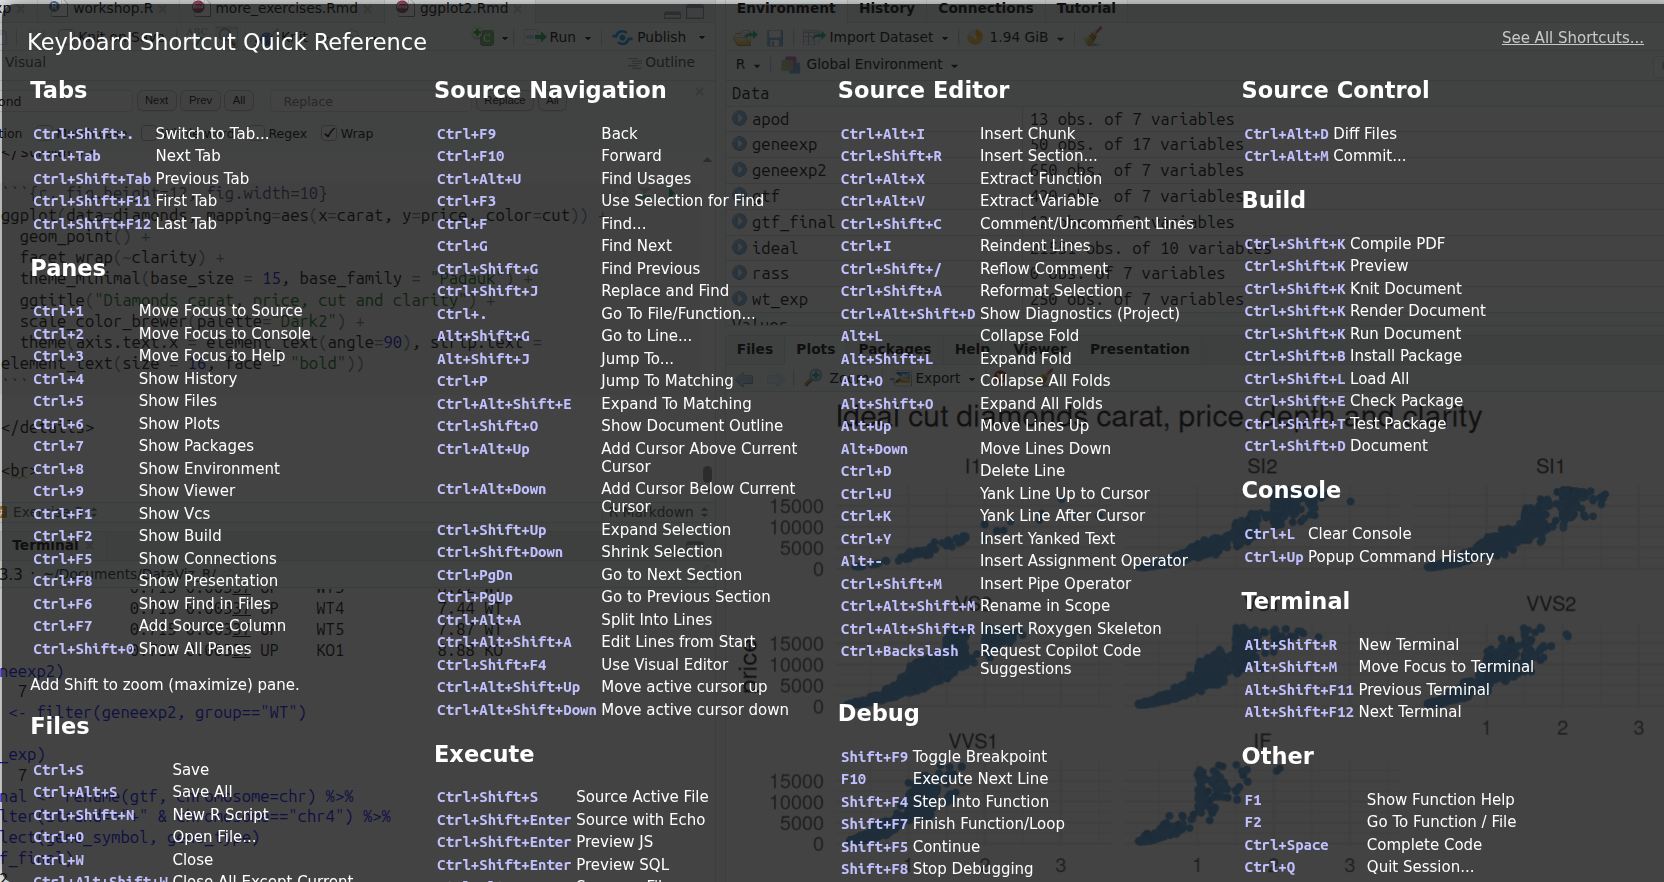Screen dimensions: 1664x882
Task: Click the 'New Terminal' shortcut entry
Action: coord(1408,645)
